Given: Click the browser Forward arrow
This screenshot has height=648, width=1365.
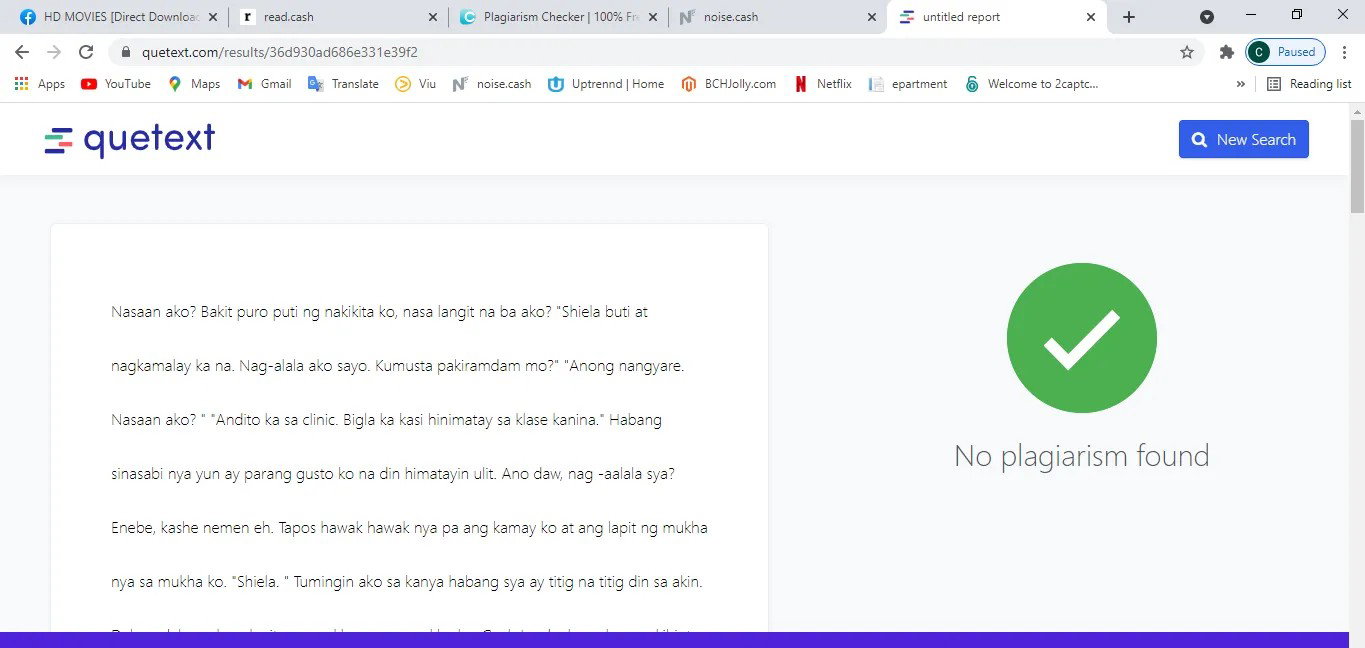Looking at the screenshot, I should (x=54, y=52).
